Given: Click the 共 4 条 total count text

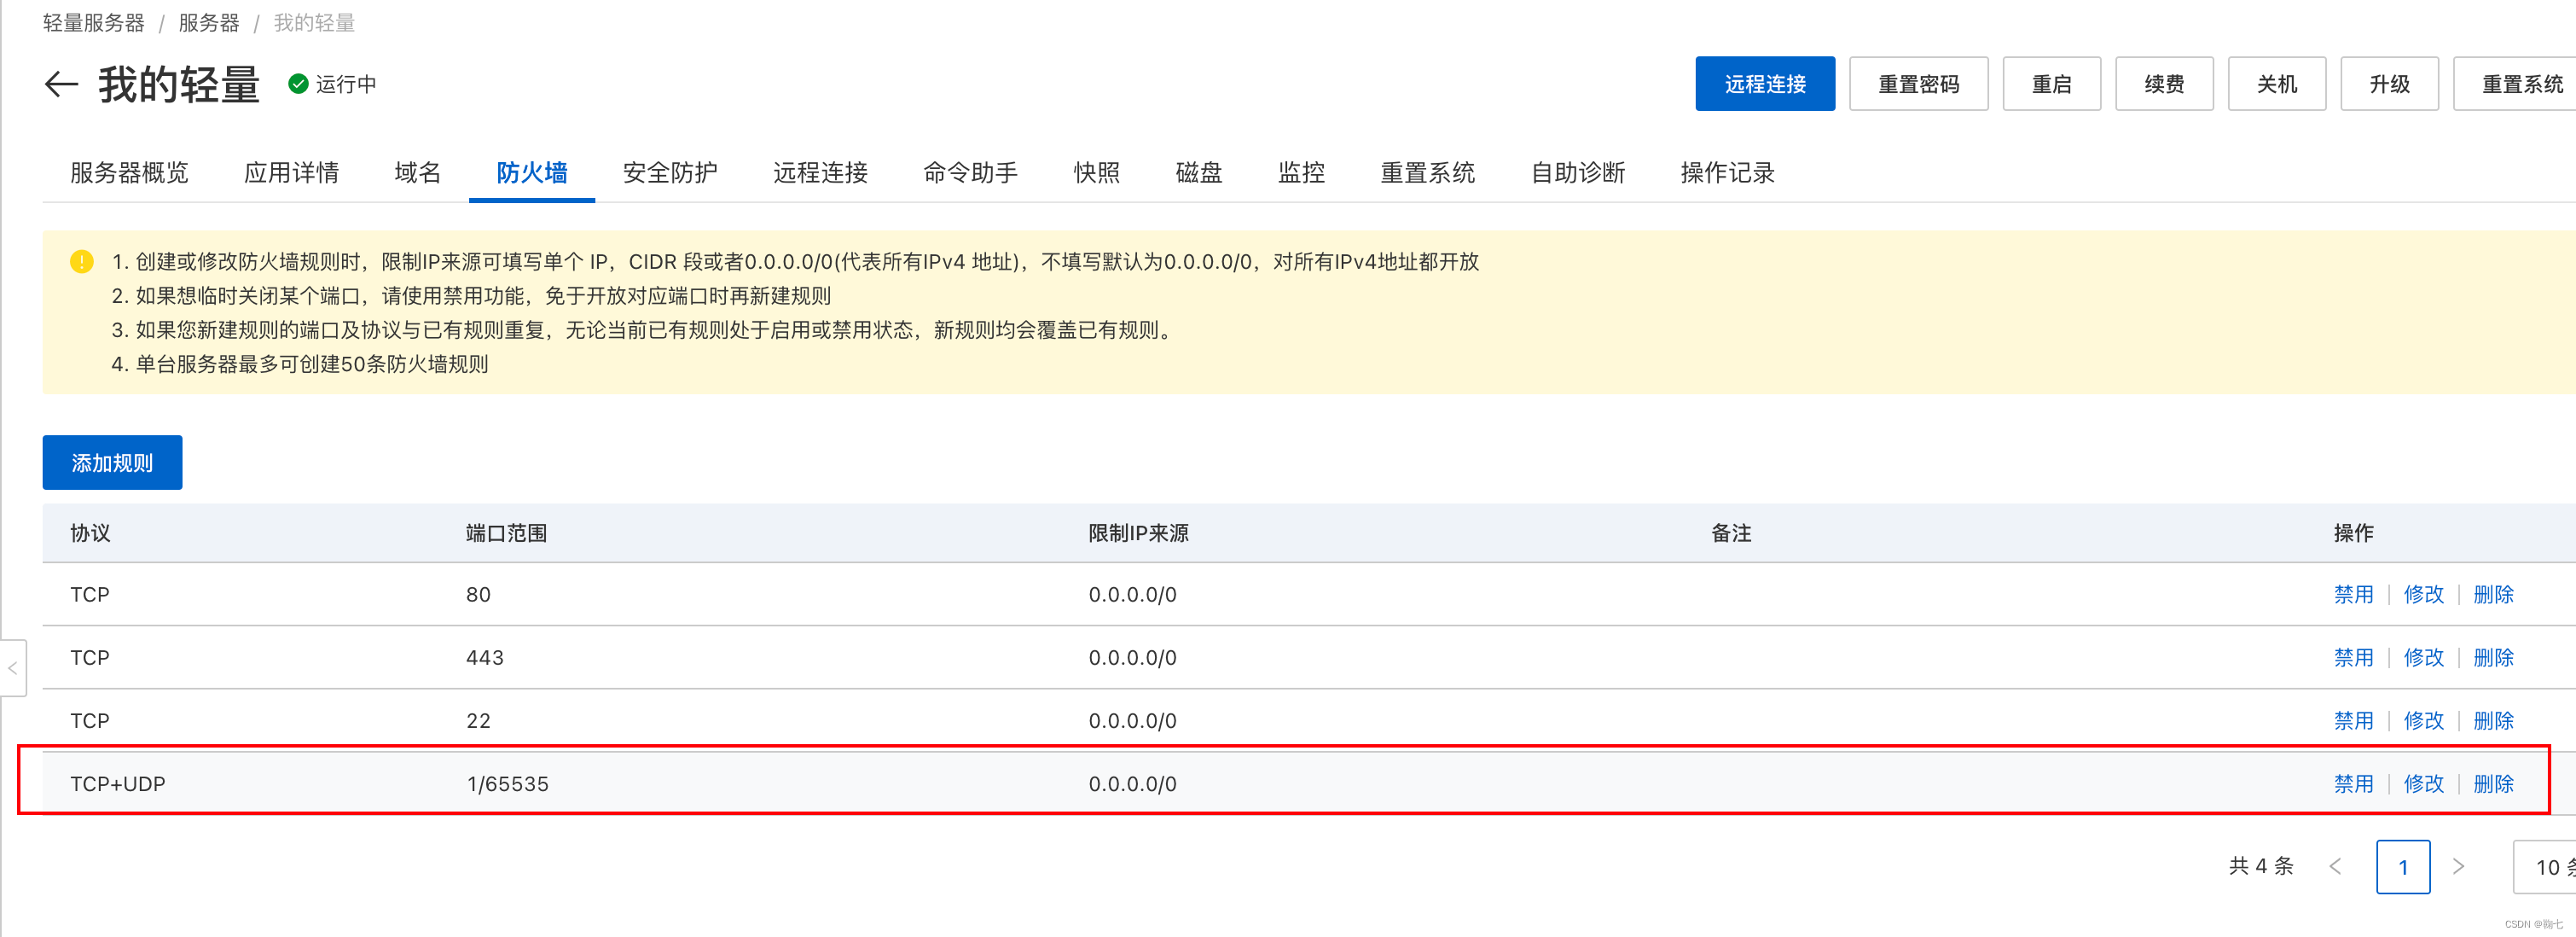Looking at the screenshot, I should click(2261, 866).
